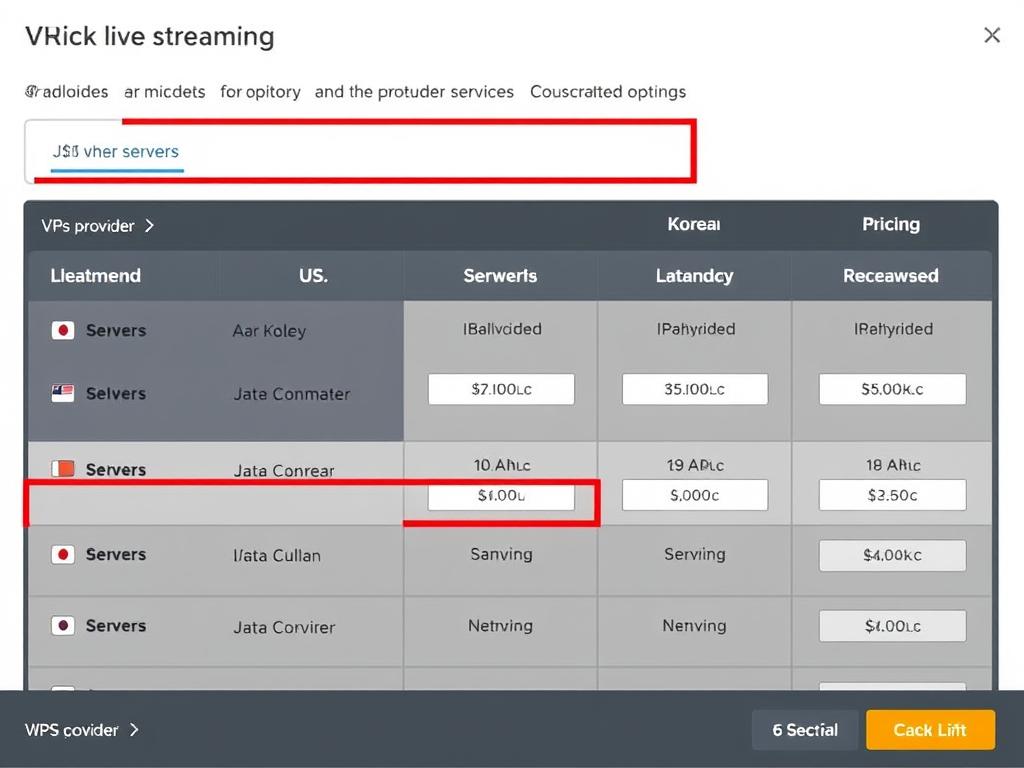Open the first 'adloides' menu item
This screenshot has height=768, width=1024.
[x=67, y=92]
